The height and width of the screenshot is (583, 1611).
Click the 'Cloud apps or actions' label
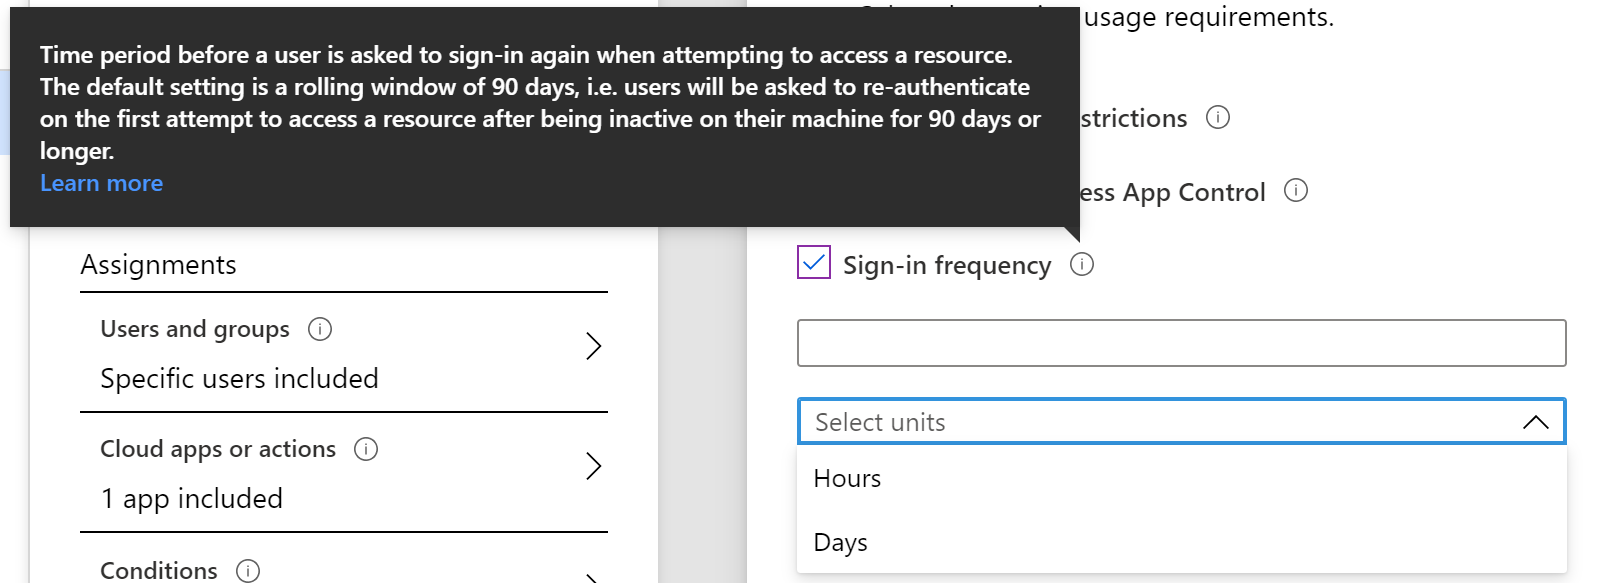coord(218,449)
